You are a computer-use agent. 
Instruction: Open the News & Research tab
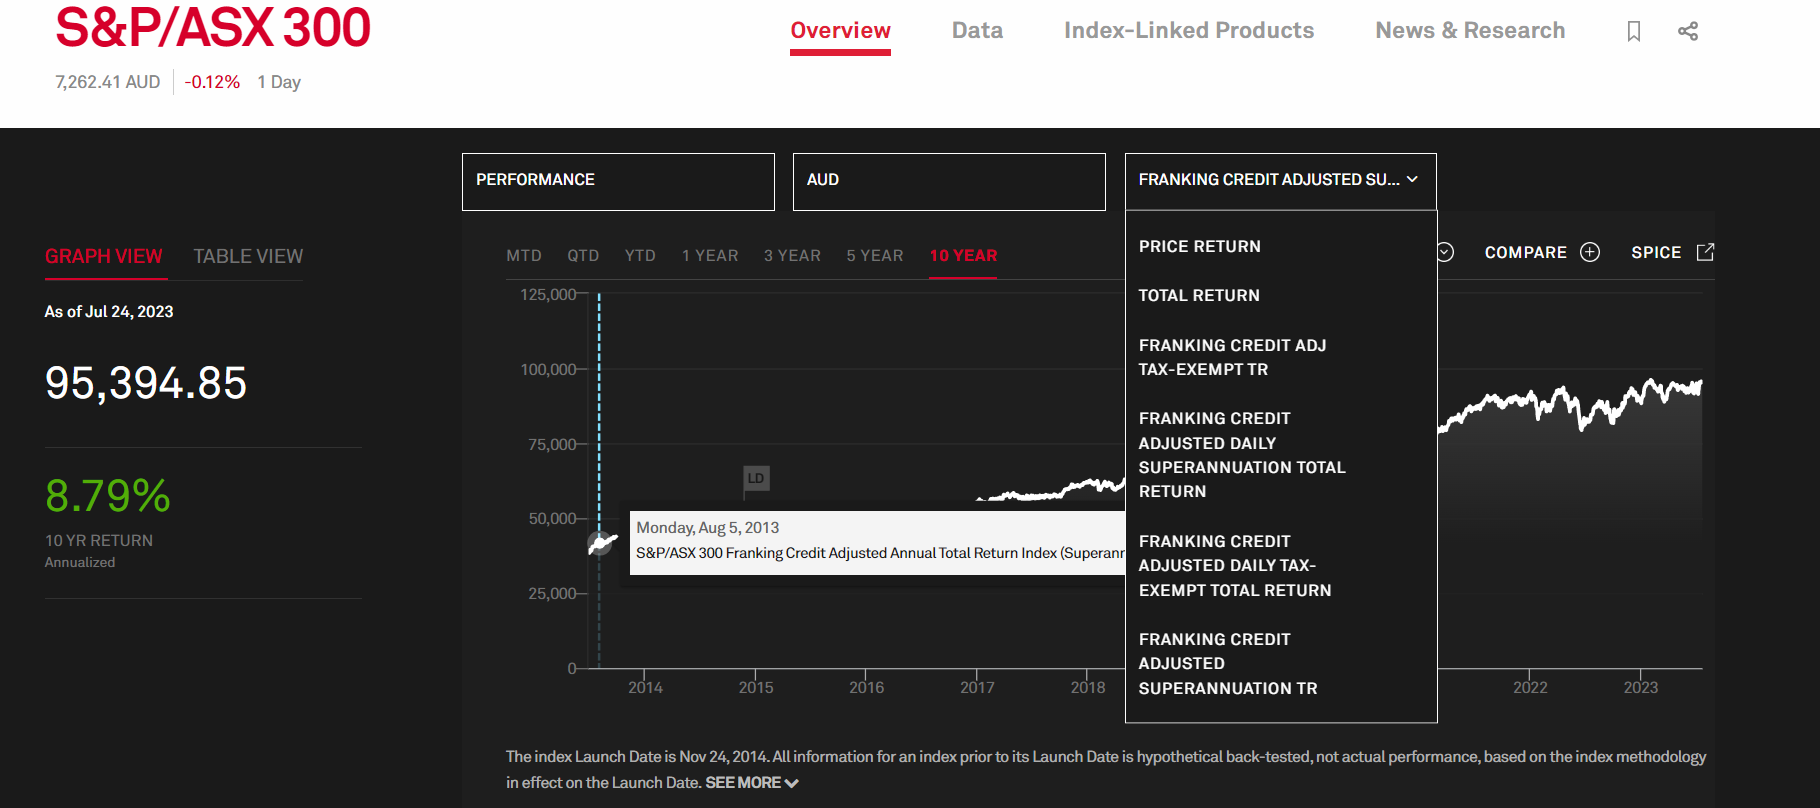coord(1469,31)
